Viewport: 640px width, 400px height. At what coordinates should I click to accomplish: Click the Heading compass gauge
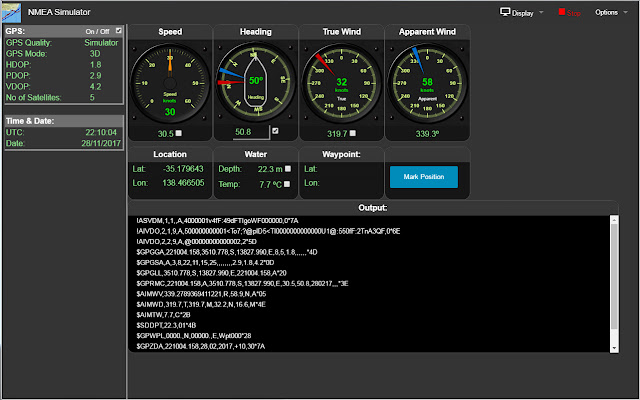tap(256, 82)
